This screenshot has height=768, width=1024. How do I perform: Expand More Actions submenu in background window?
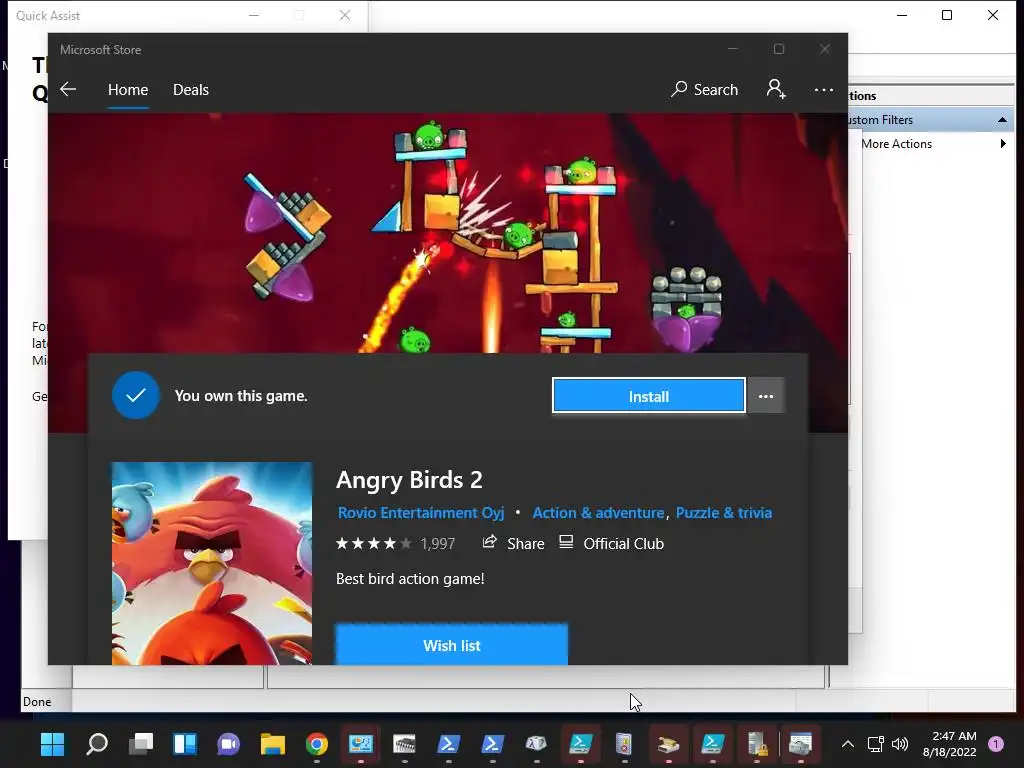[1003, 144]
